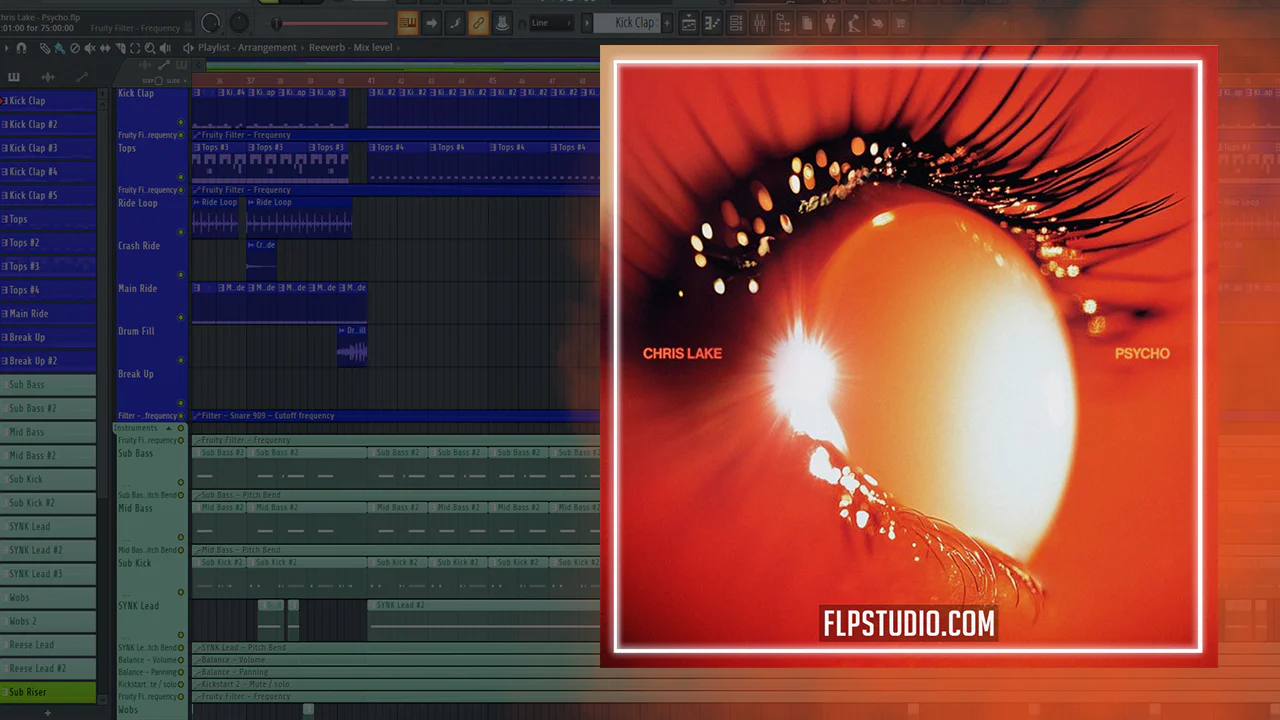Open the piano roll view icon
Screen dimensions: 1280x720
[713, 23]
